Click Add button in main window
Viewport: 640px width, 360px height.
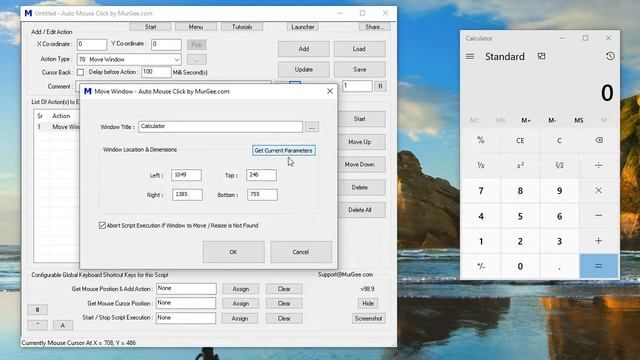(304, 49)
